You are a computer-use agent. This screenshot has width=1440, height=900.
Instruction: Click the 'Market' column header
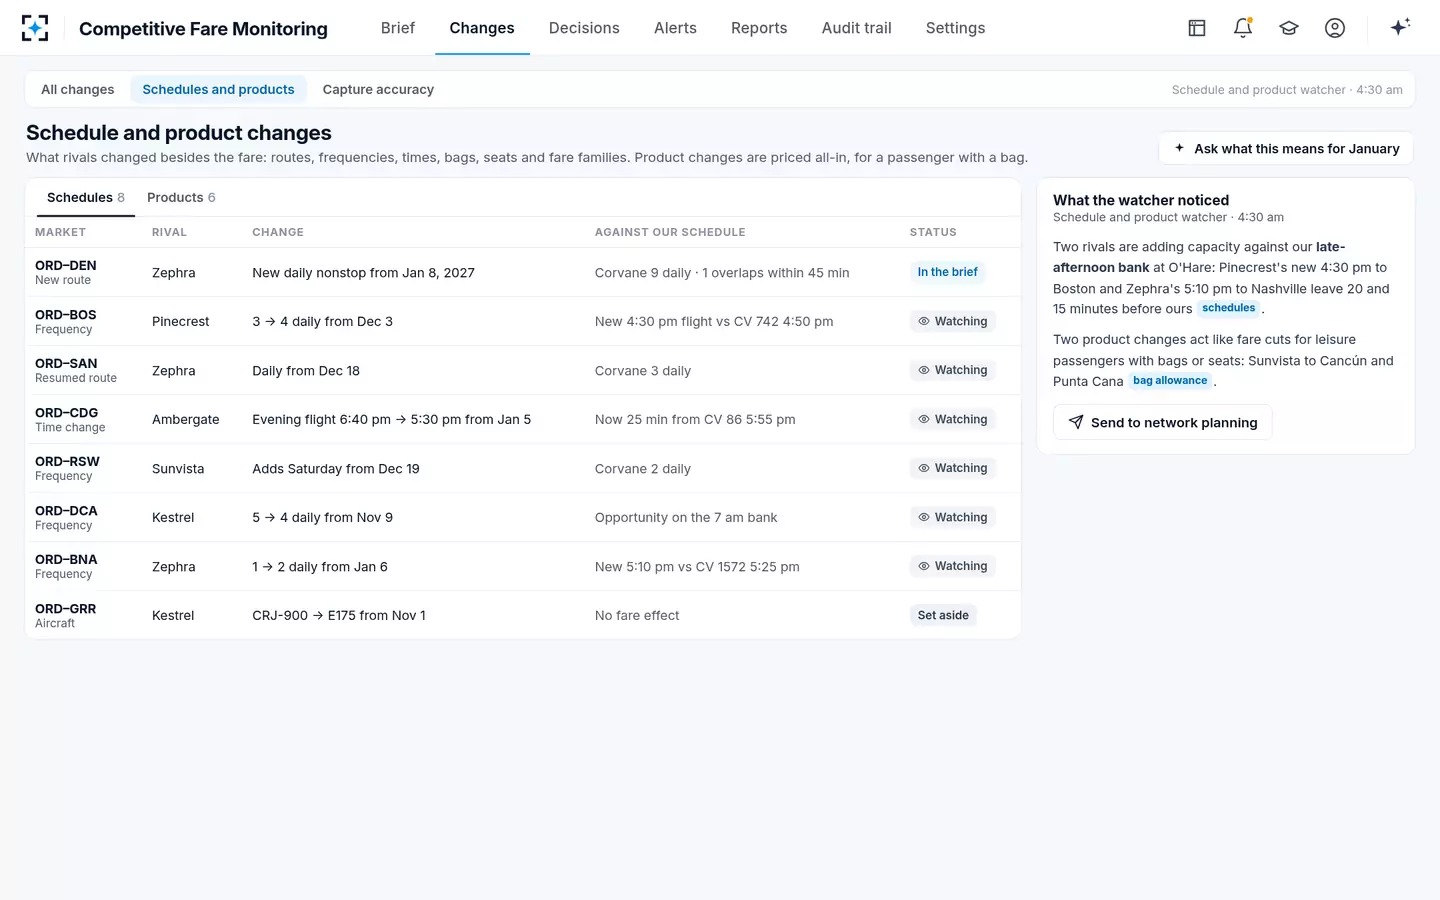click(x=60, y=232)
